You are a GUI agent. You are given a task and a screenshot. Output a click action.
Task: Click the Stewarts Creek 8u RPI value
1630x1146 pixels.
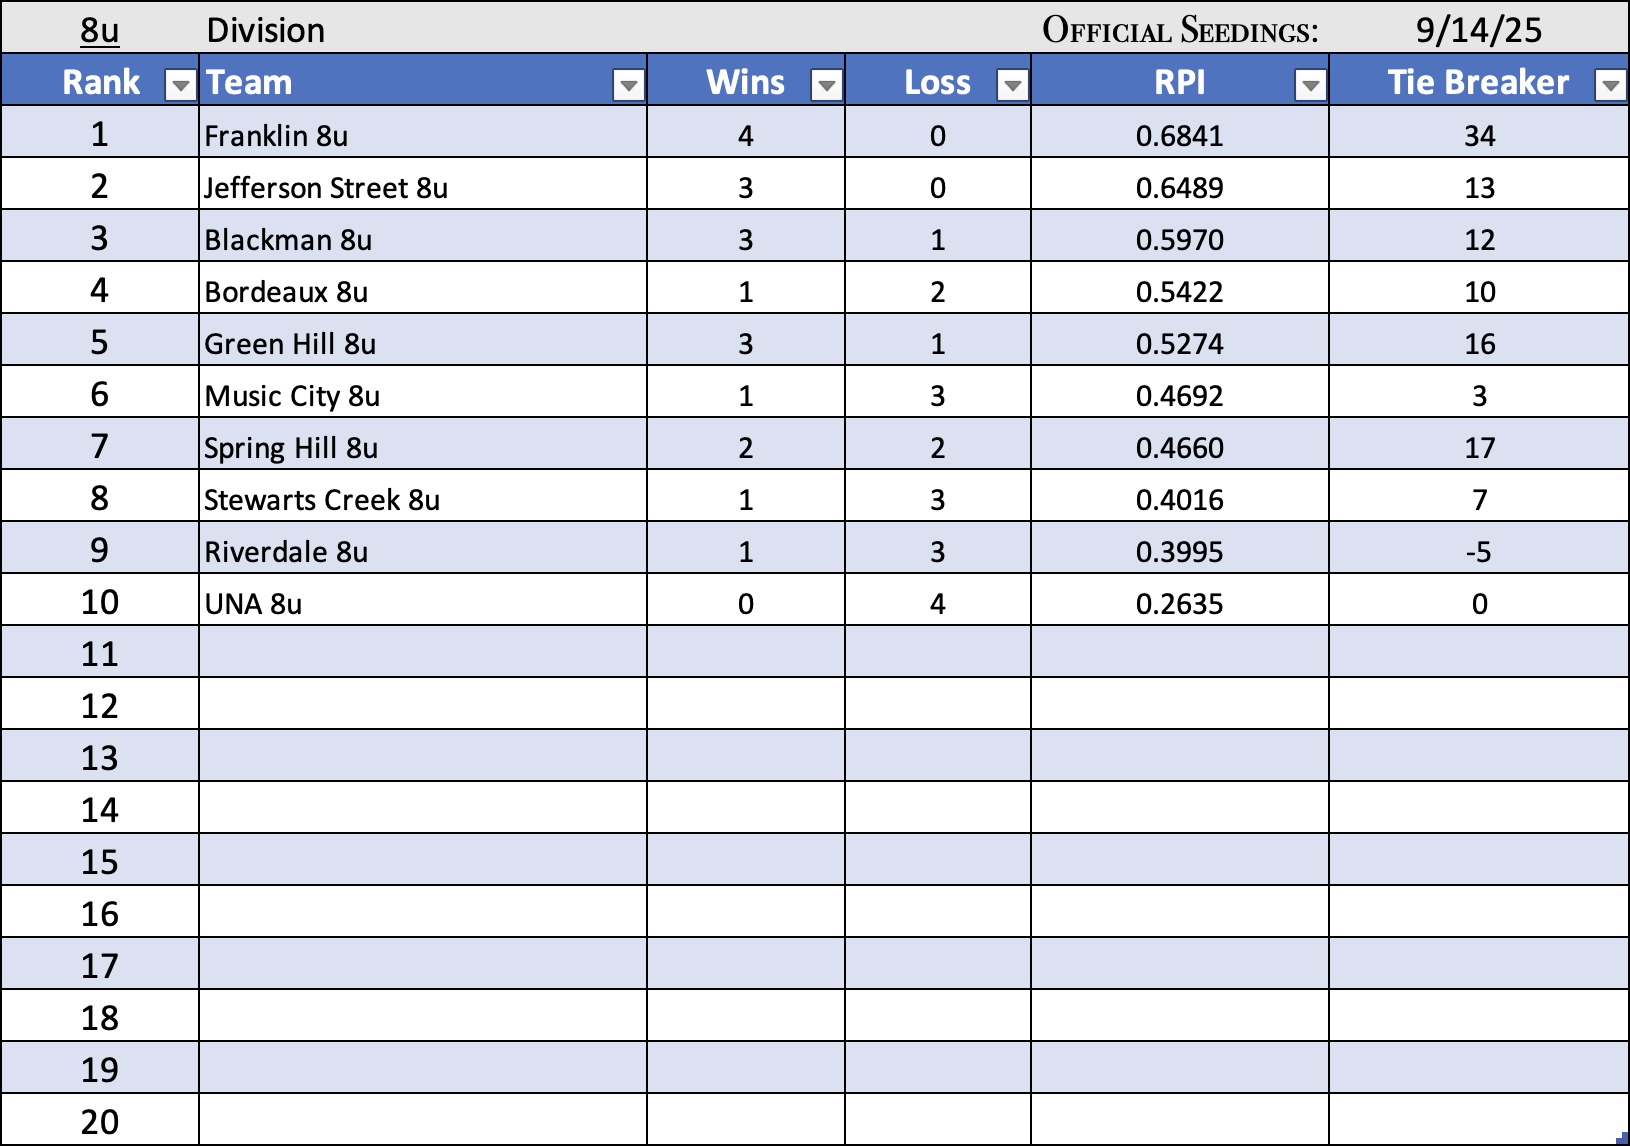tap(1179, 499)
